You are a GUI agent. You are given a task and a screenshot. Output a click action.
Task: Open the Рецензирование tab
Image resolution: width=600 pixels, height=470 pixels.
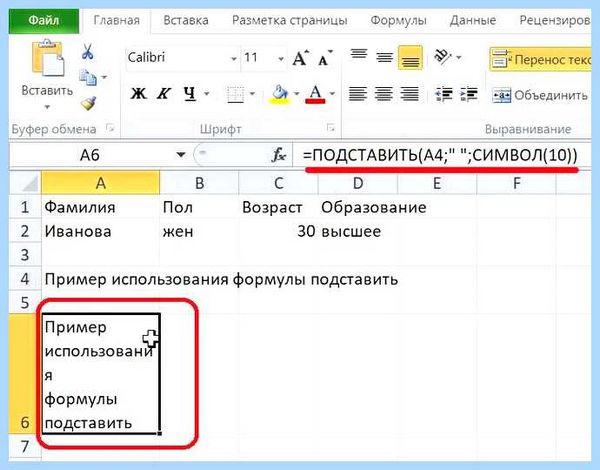pos(554,20)
